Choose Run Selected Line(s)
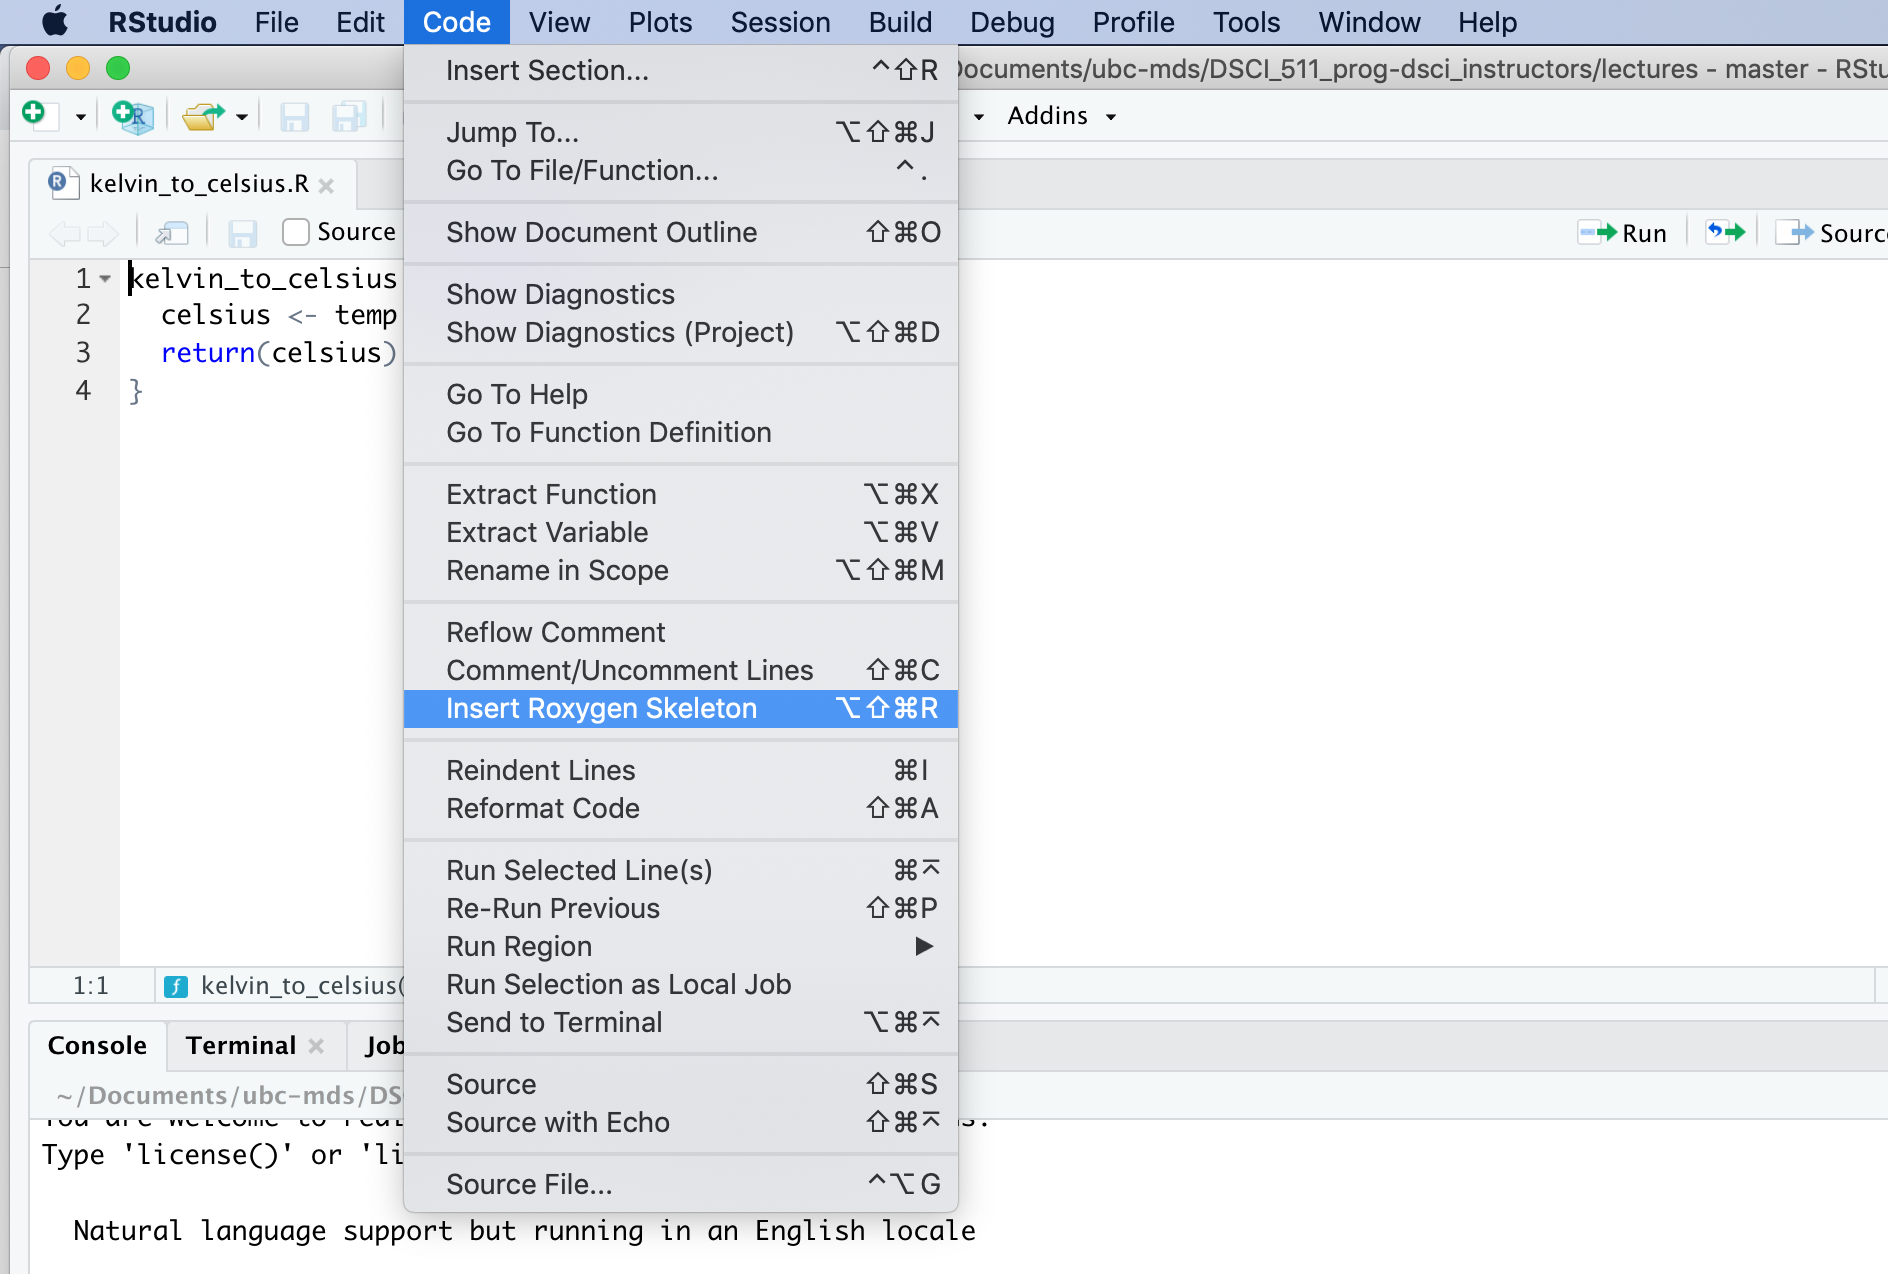Screen dimensions: 1888x1274 (681, 870)
